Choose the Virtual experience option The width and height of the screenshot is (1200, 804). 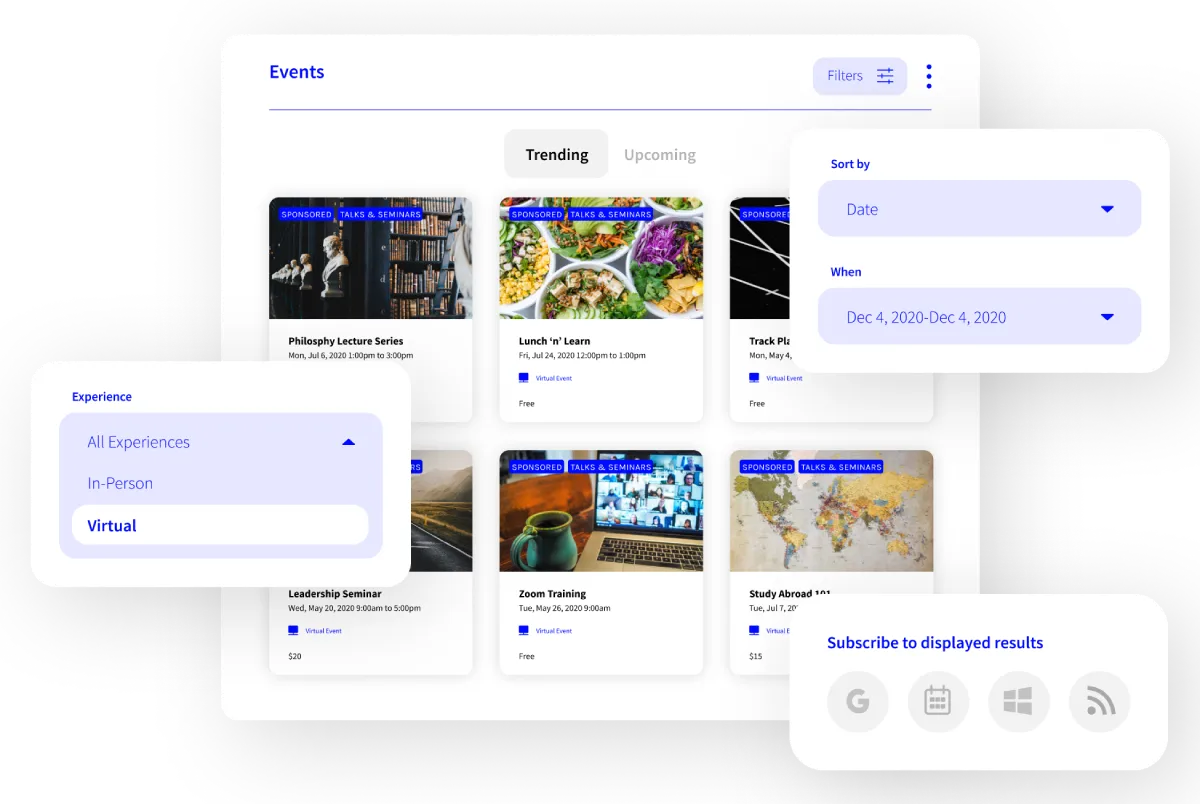[x=220, y=525]
